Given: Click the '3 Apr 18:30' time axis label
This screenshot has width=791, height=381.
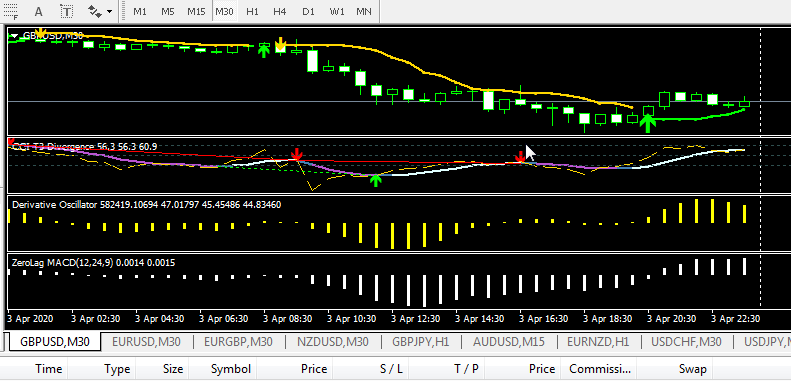Looking at the screenshot, I should pos(607,319).
